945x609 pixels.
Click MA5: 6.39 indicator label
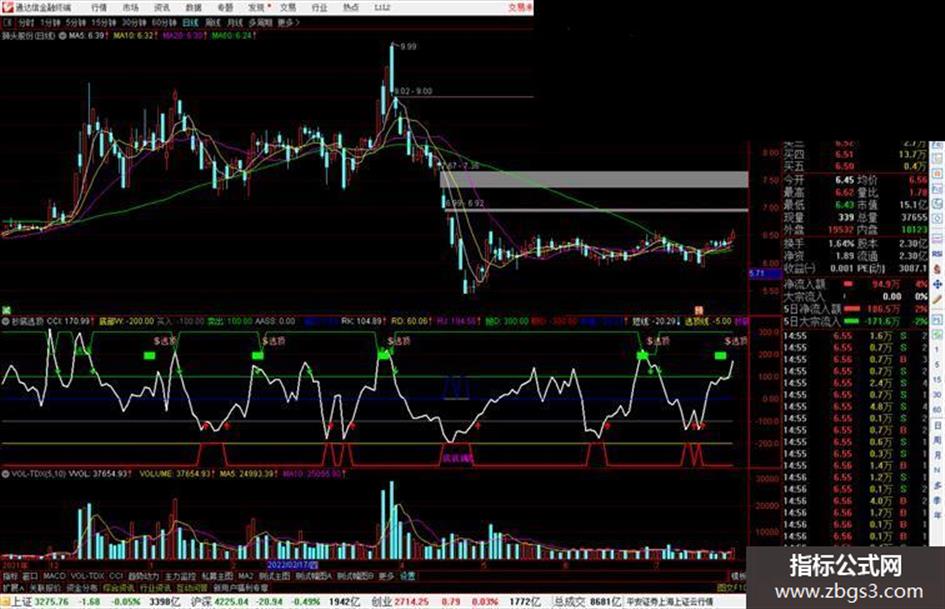coord(88,36)
